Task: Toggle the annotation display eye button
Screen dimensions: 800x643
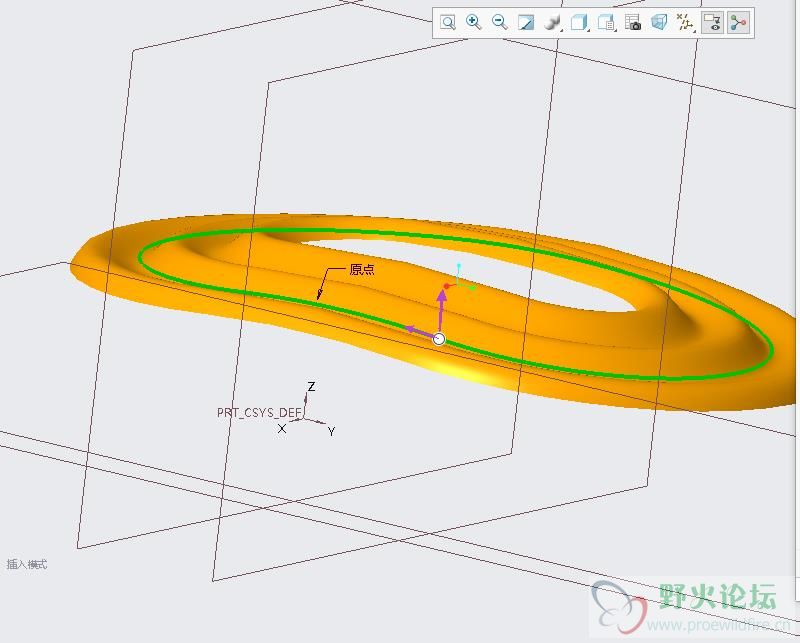Action: tap(712, 22)
